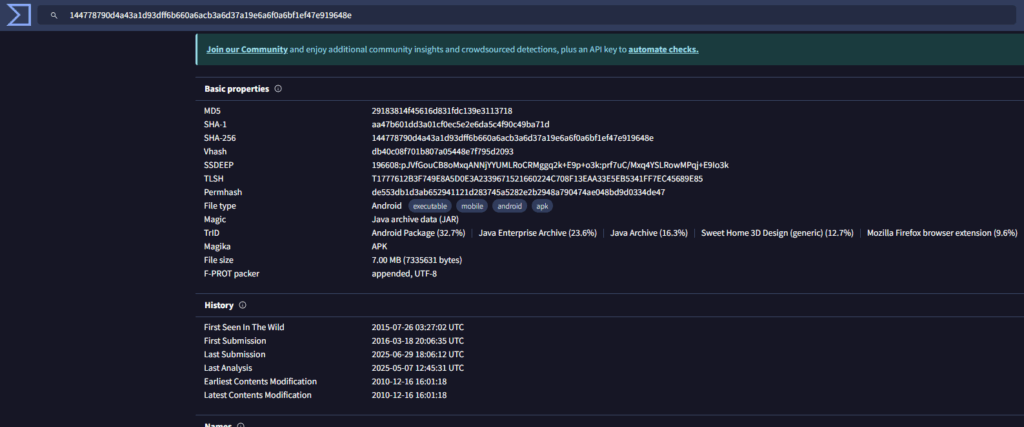Click the MD5 hash value

(x=442, y=111)
